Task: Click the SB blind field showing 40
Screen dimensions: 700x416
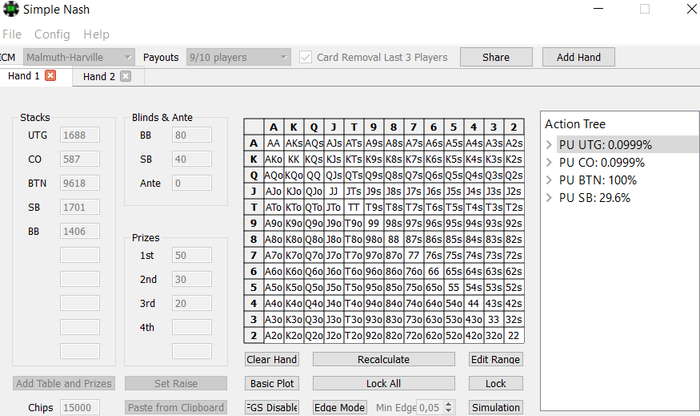Action: tap(192, 159)
